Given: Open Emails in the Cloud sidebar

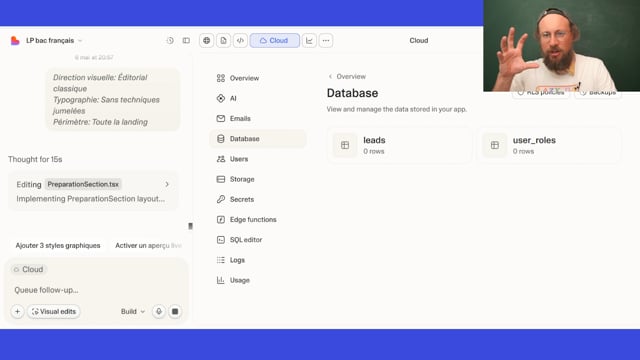Looking at the screenshot, I should tap(258, 118).
